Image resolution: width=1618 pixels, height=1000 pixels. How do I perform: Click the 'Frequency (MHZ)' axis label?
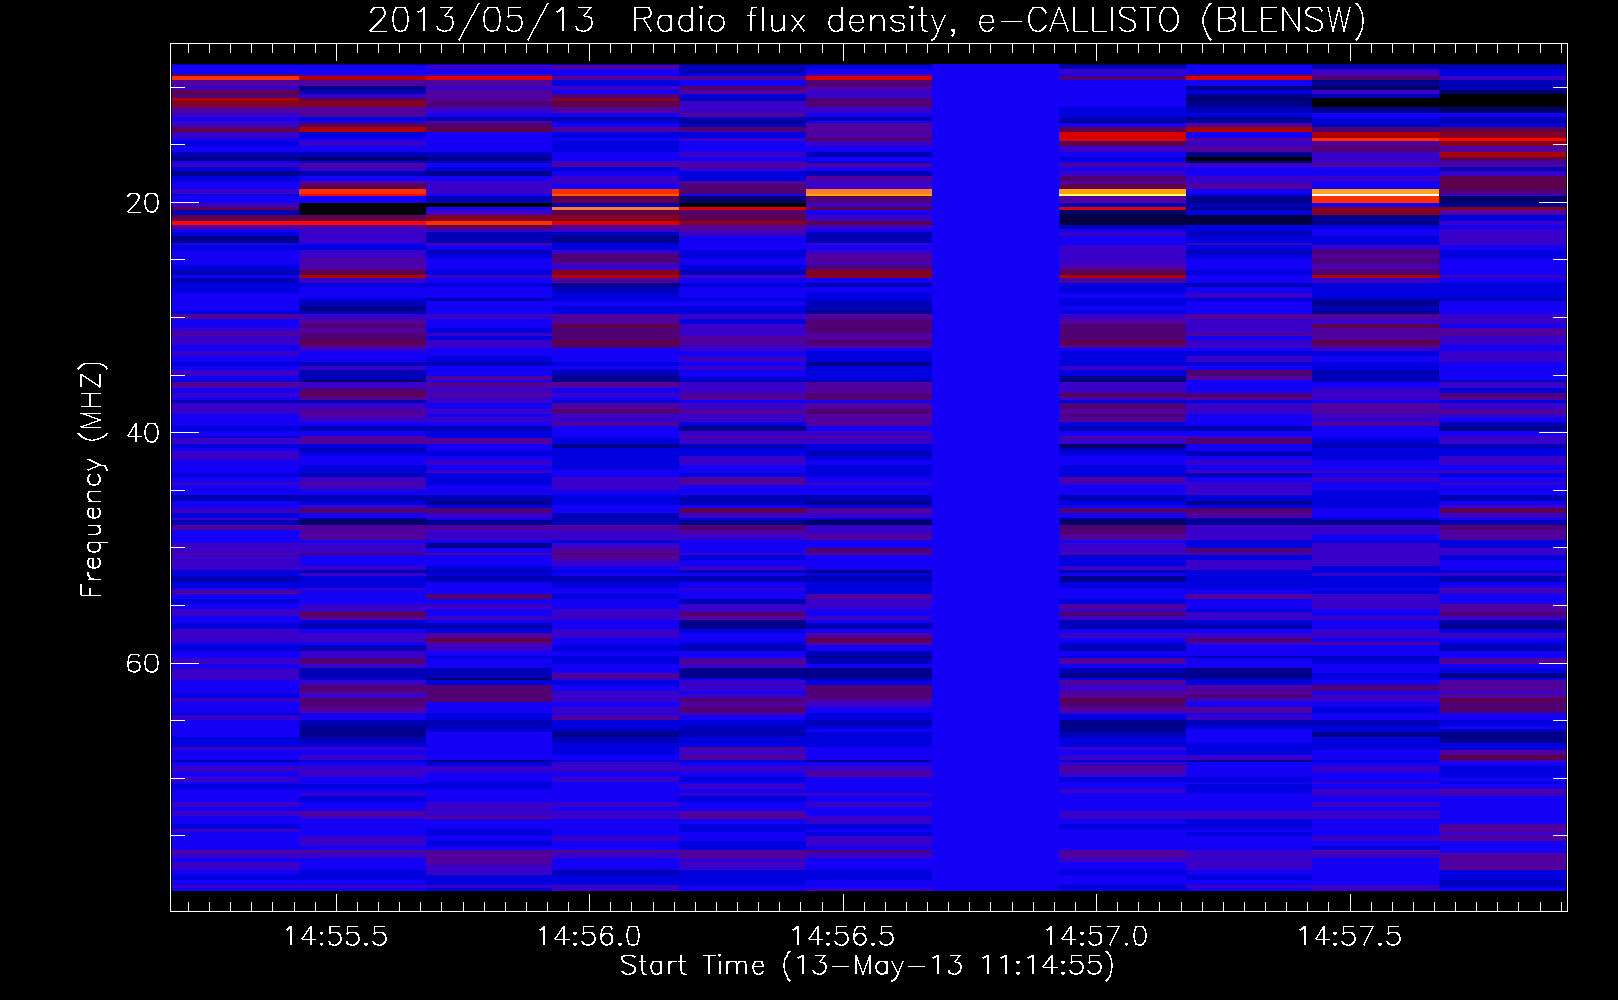(x=92, y=480)
